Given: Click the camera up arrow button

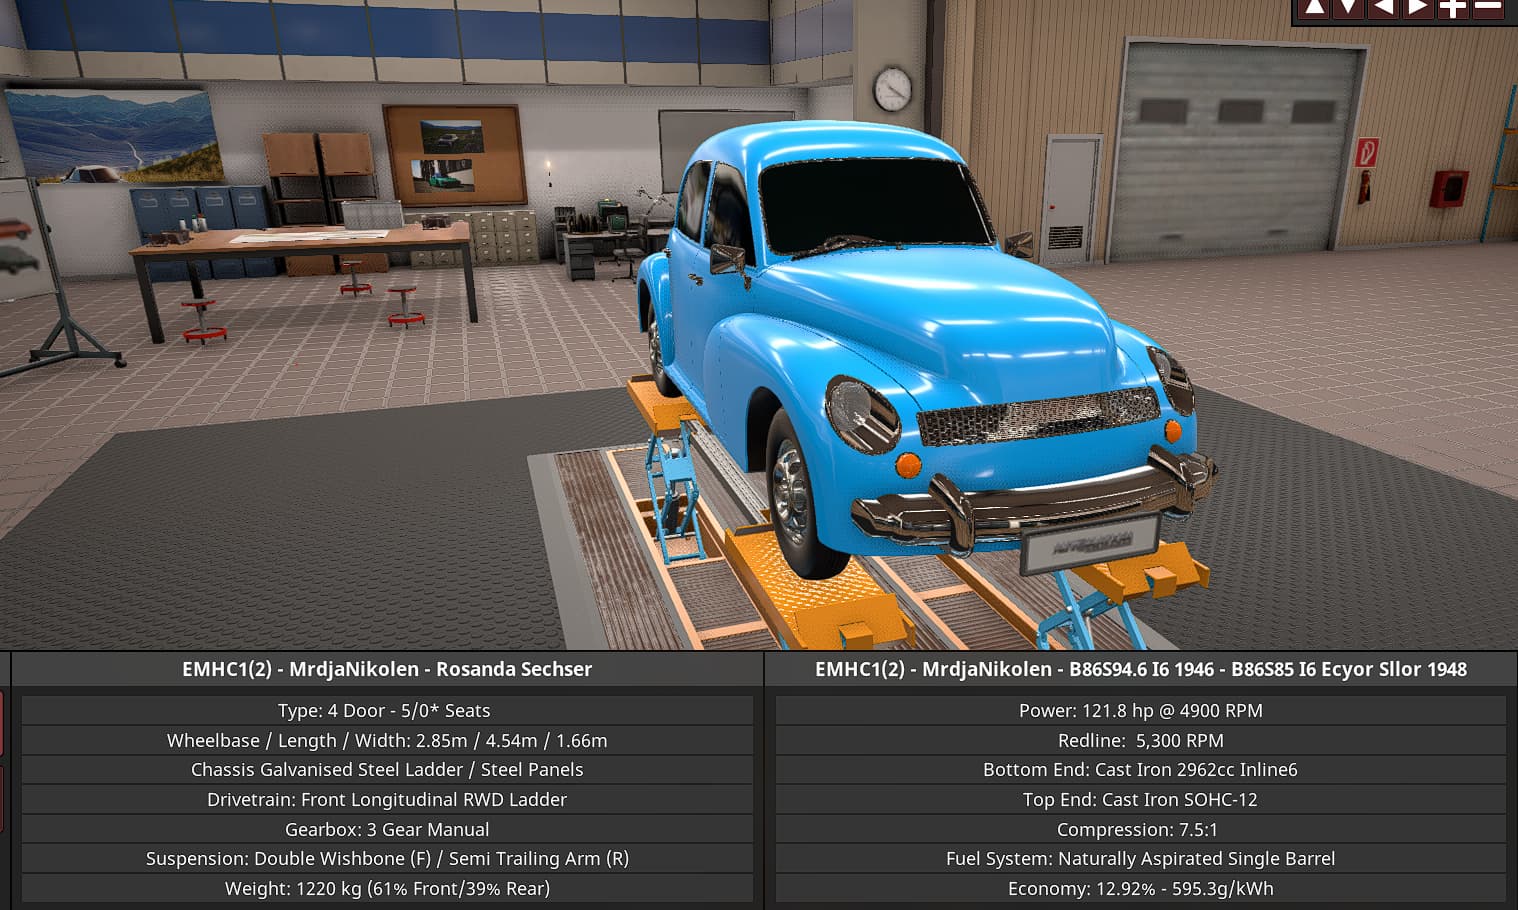Looking at the screenshot, I should click(x=1315, y=8).
